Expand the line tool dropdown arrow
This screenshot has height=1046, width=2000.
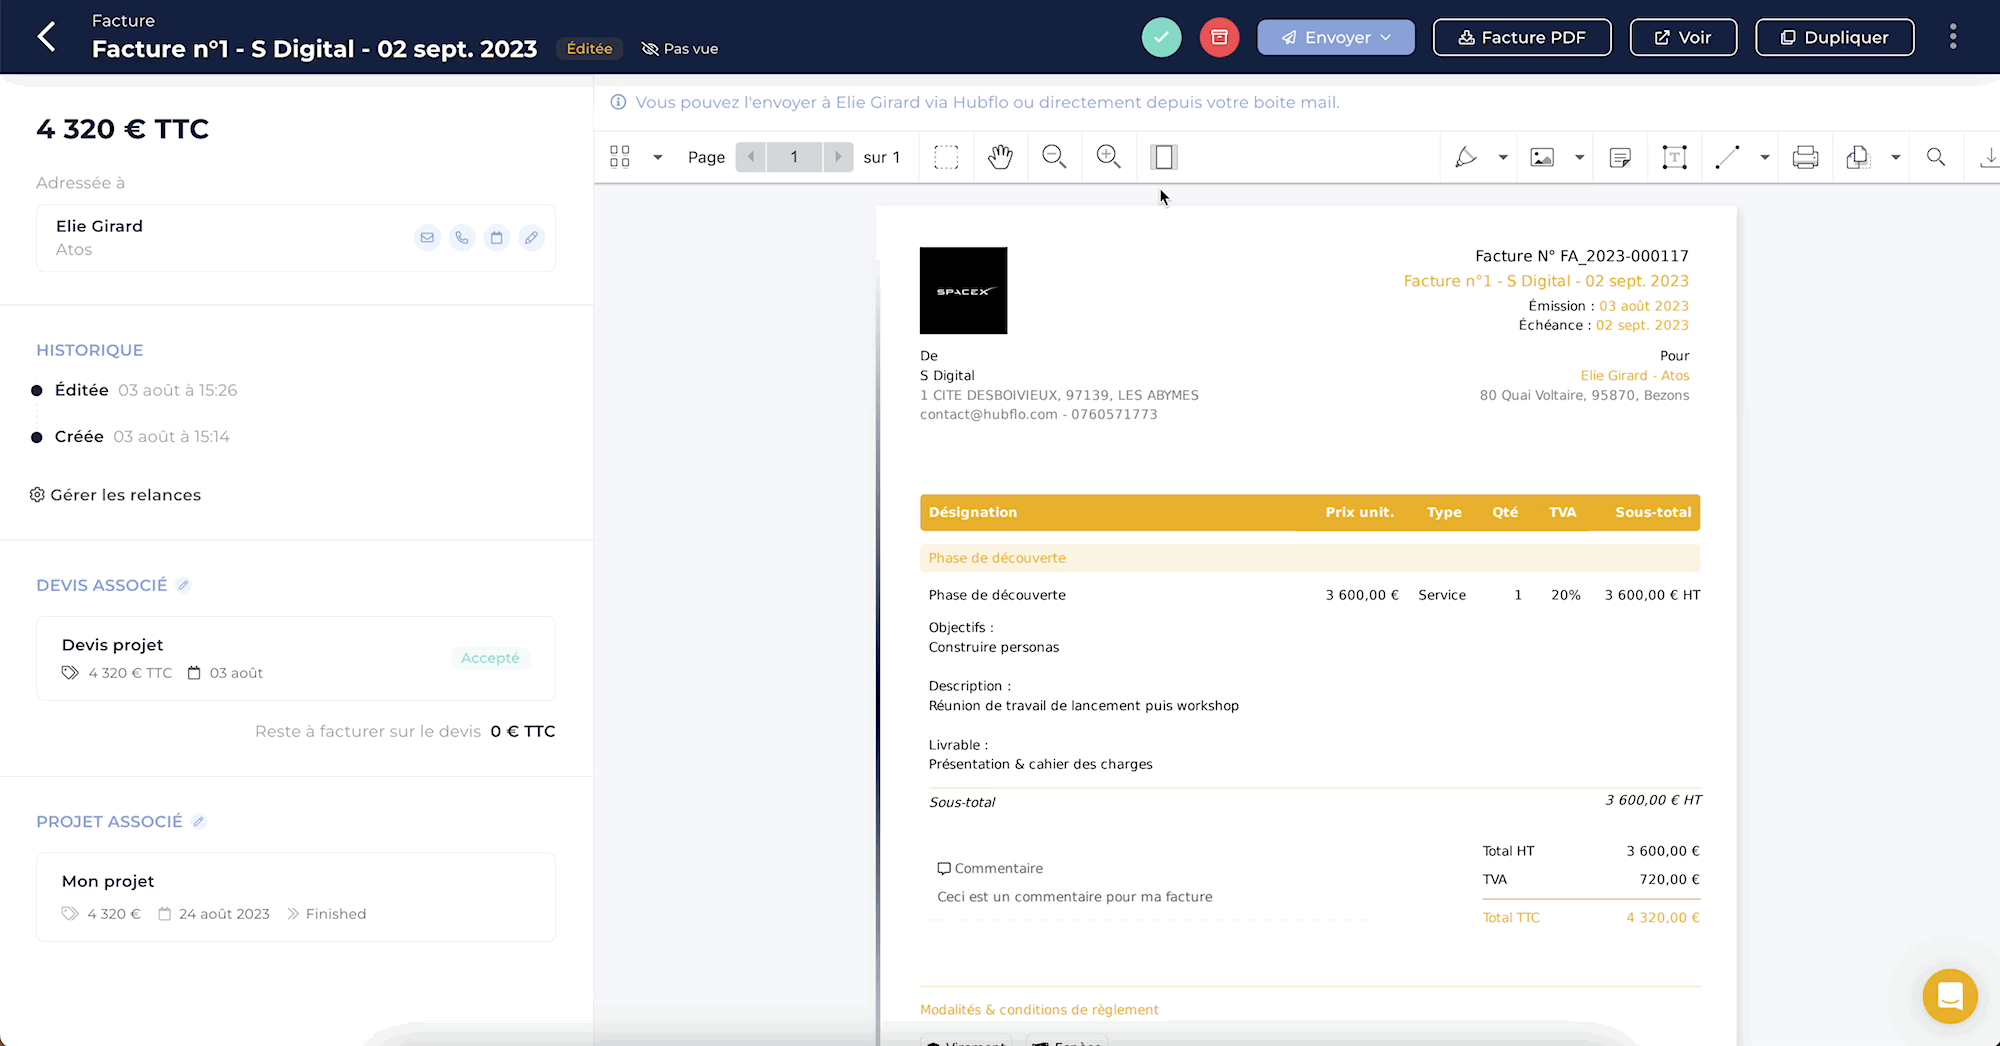coord(1765,157)
